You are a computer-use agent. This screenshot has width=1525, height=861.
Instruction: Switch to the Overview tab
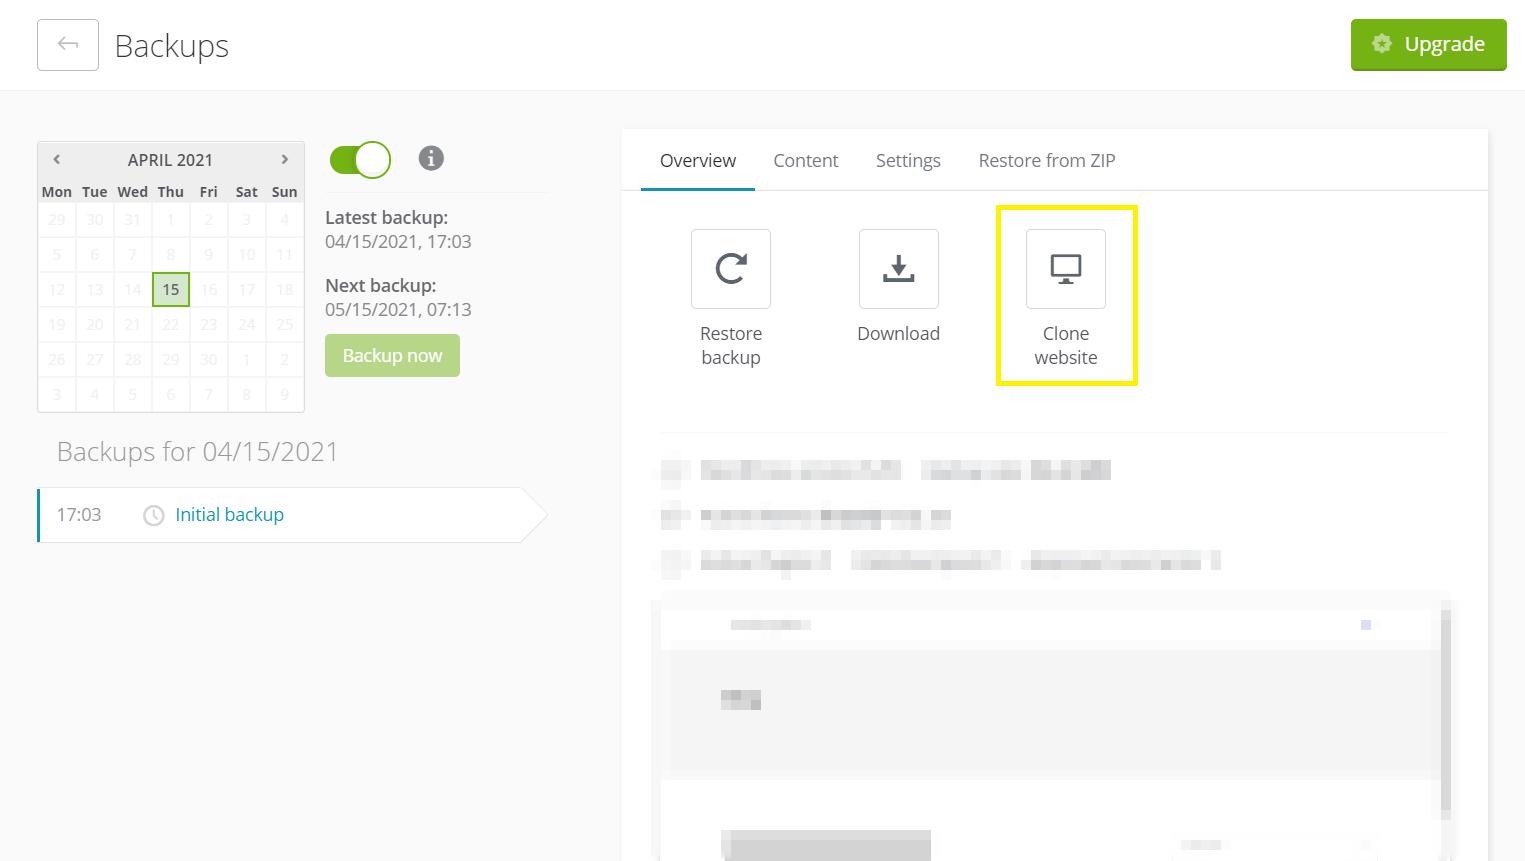697,161
